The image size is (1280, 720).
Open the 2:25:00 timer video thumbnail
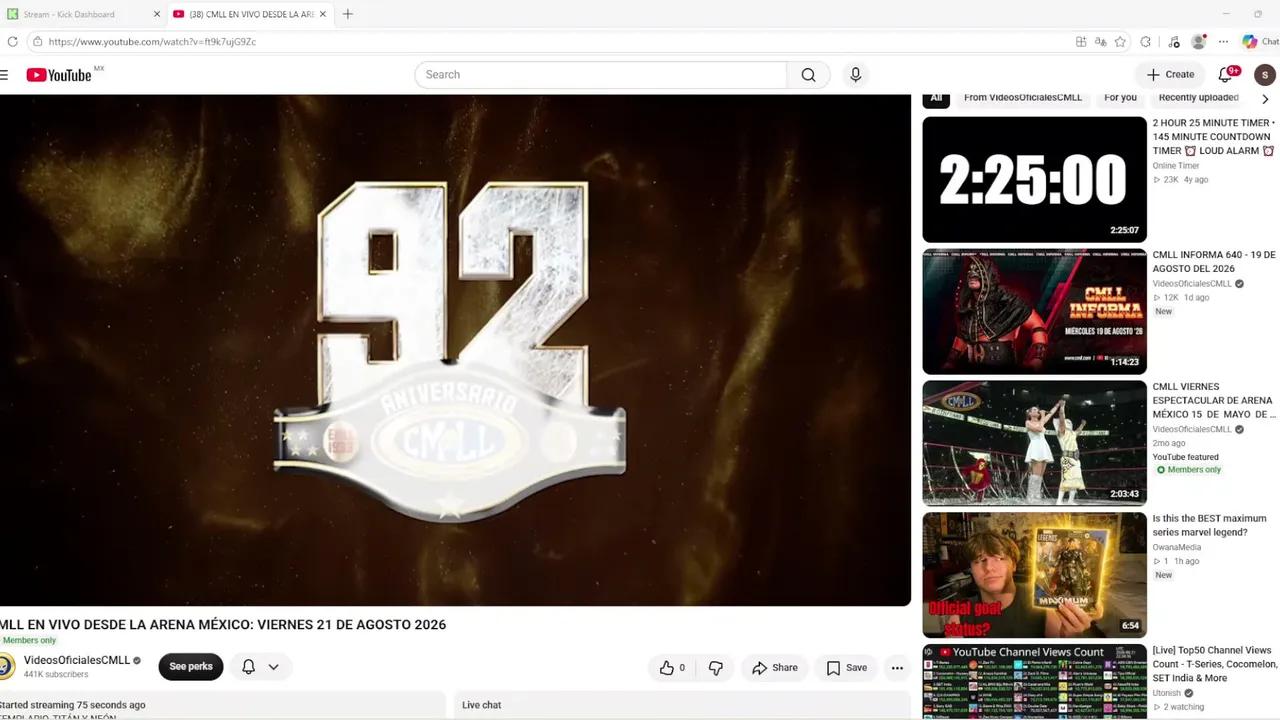coord(1034,180)
